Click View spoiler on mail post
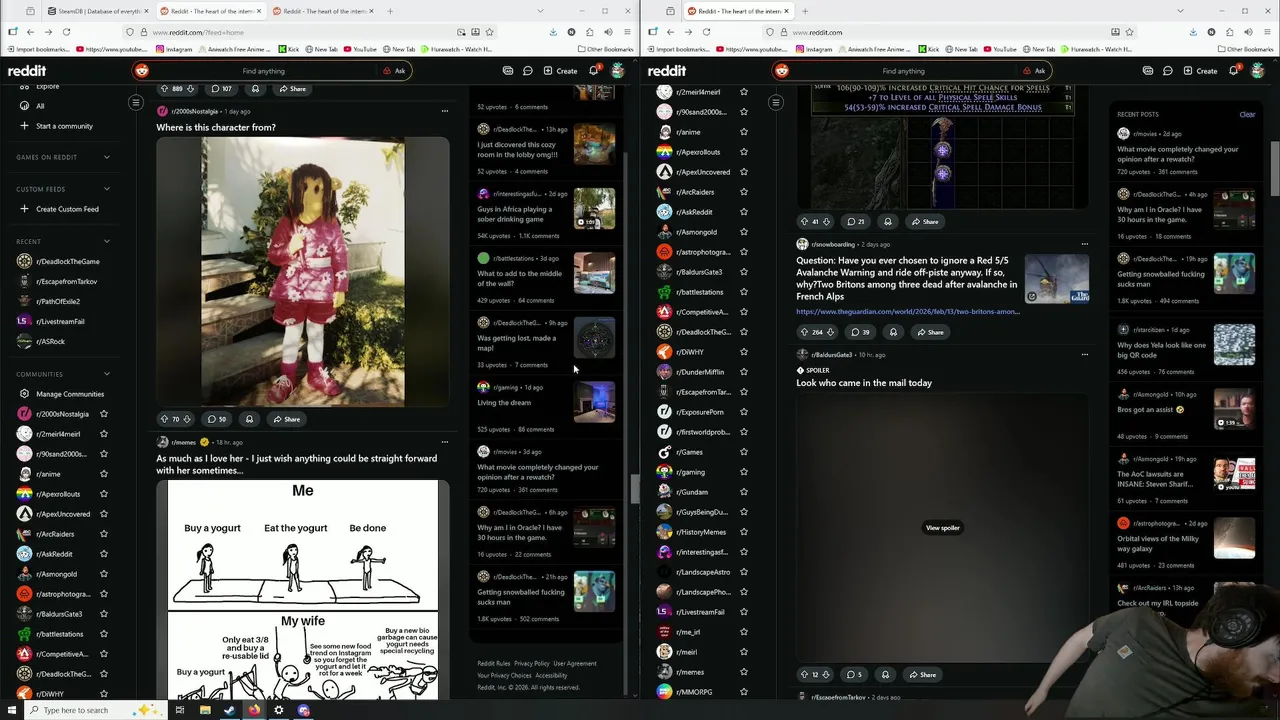 pos(942,528)
